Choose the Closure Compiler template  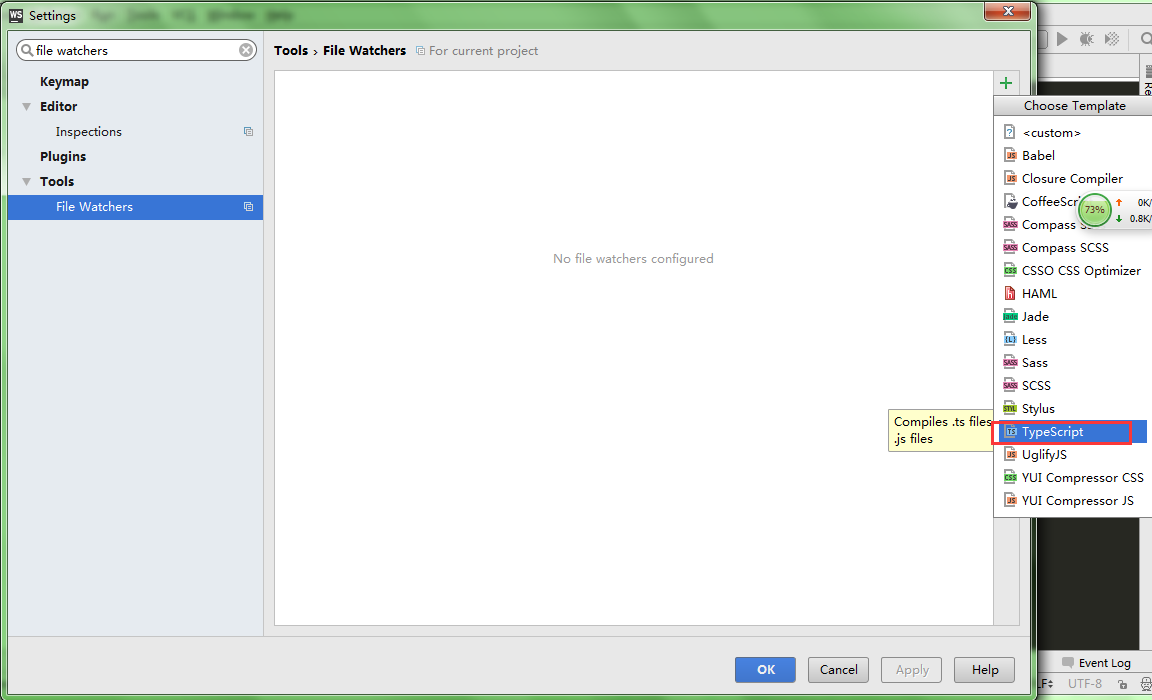(1073, 178)
